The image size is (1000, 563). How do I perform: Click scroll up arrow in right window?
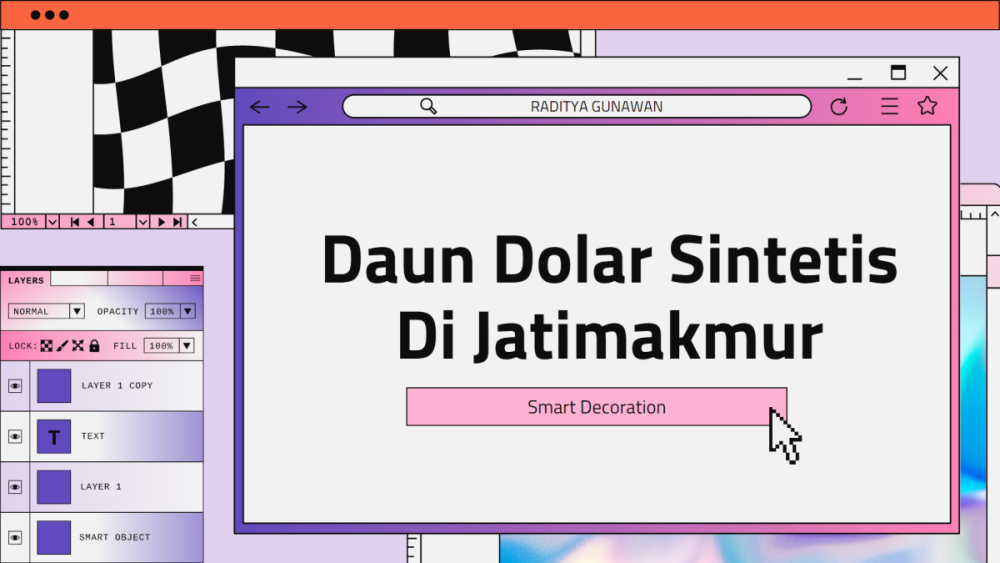(995, 215)
